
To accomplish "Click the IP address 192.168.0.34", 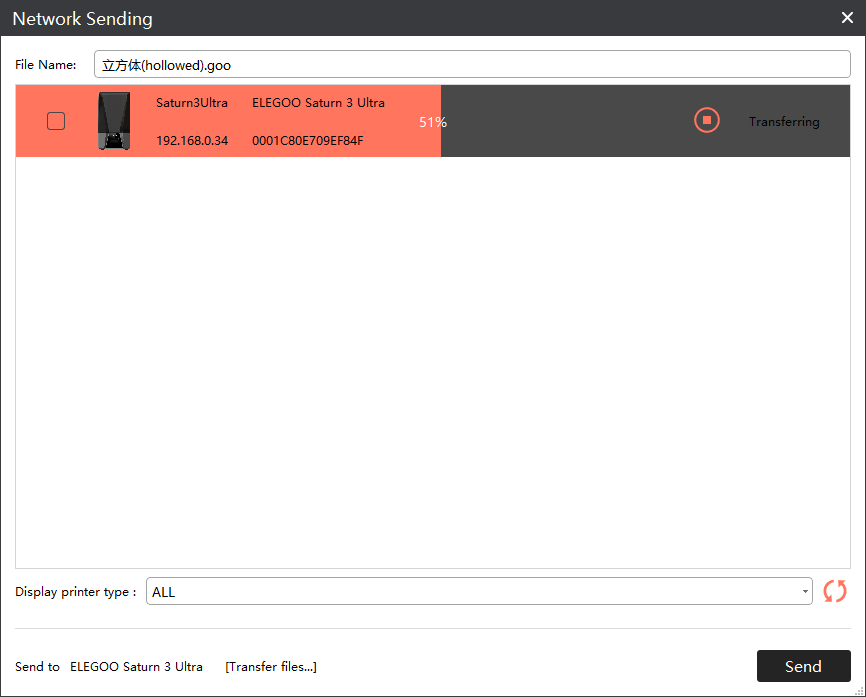I will pos(192,141).
